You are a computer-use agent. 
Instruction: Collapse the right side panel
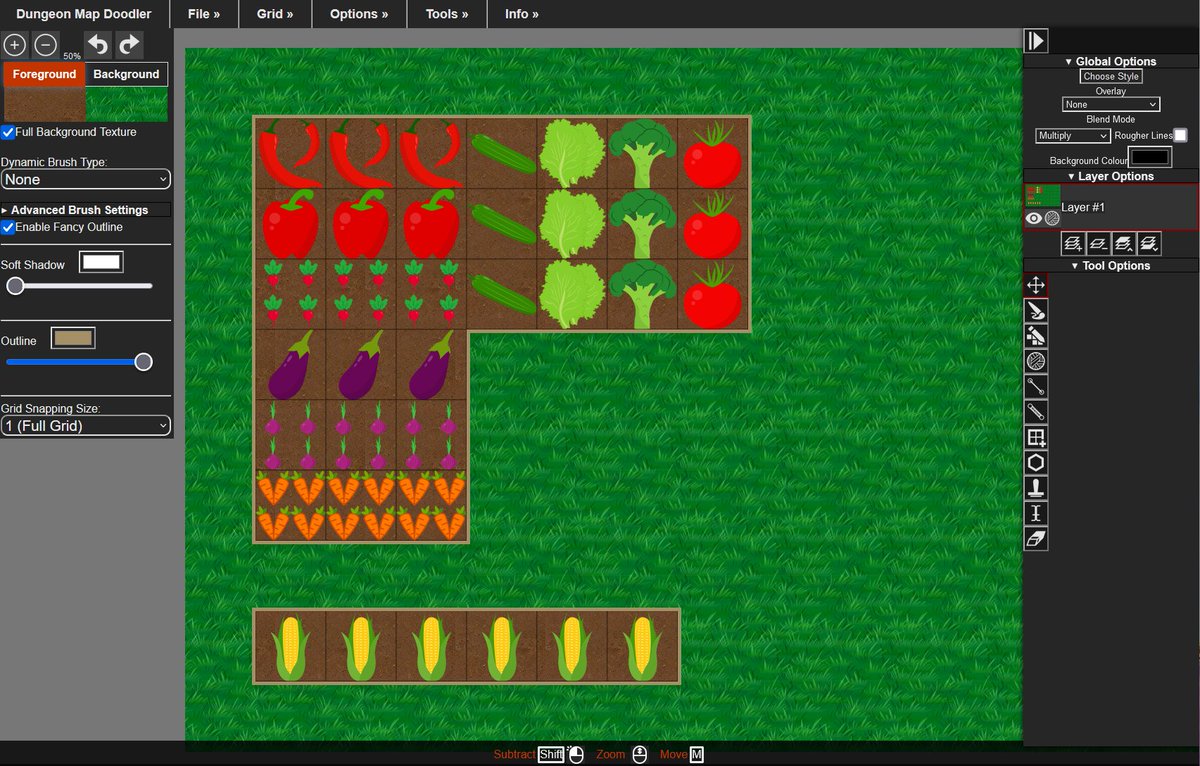coord(1036,40)
